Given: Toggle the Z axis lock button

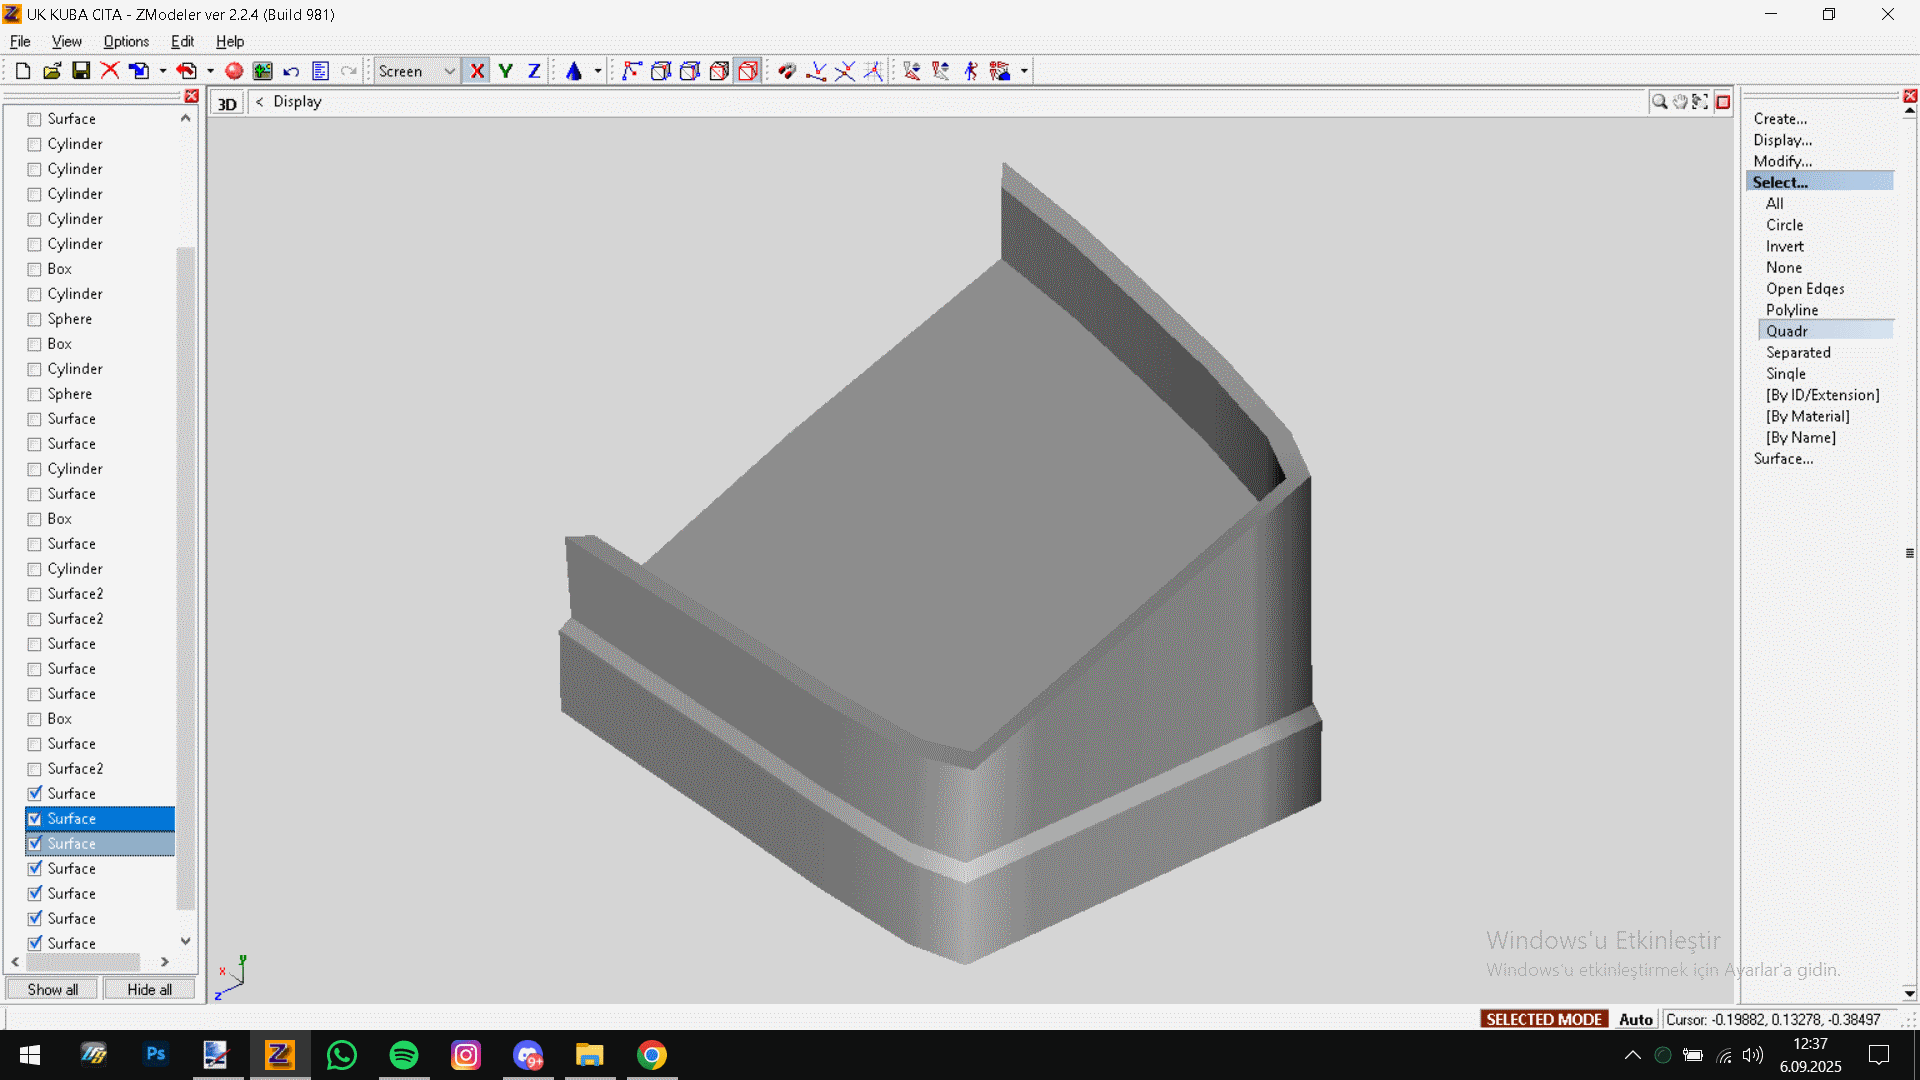Looking at the screenshot, I should click(x=534, y=71).
